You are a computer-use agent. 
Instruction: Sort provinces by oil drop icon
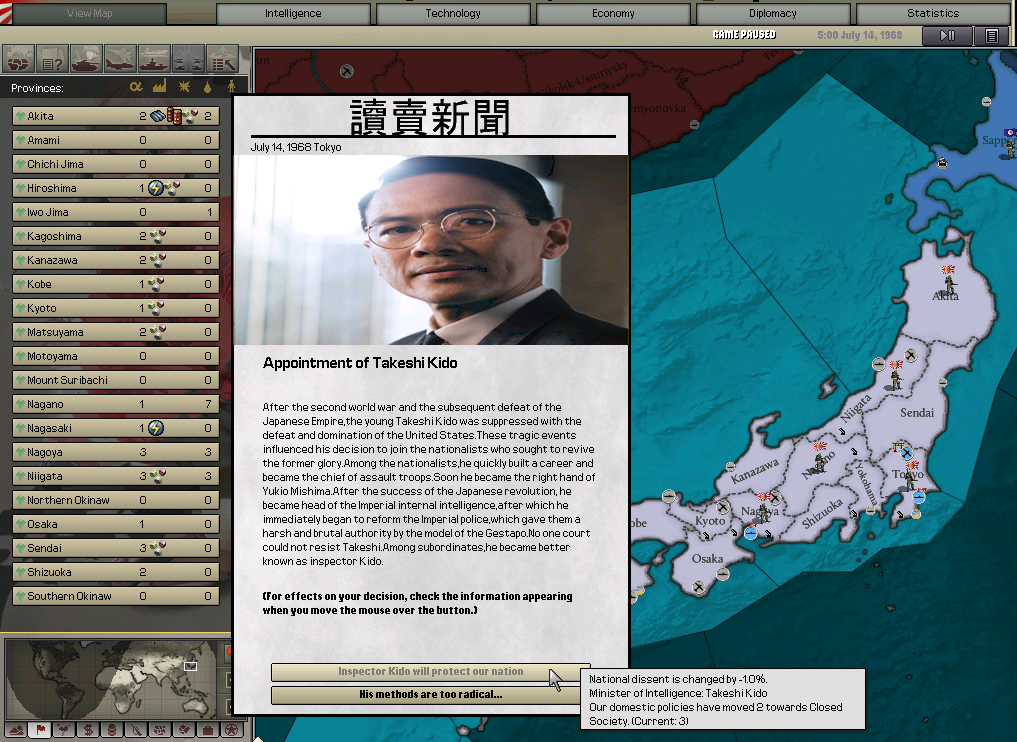click(208, 88)
